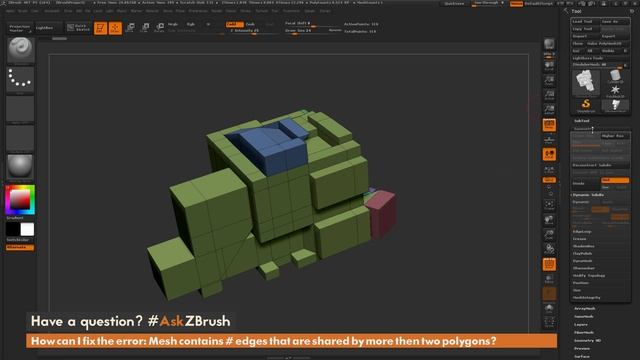Click the Zoom canvas icon on right shelf

coord(549,81)
